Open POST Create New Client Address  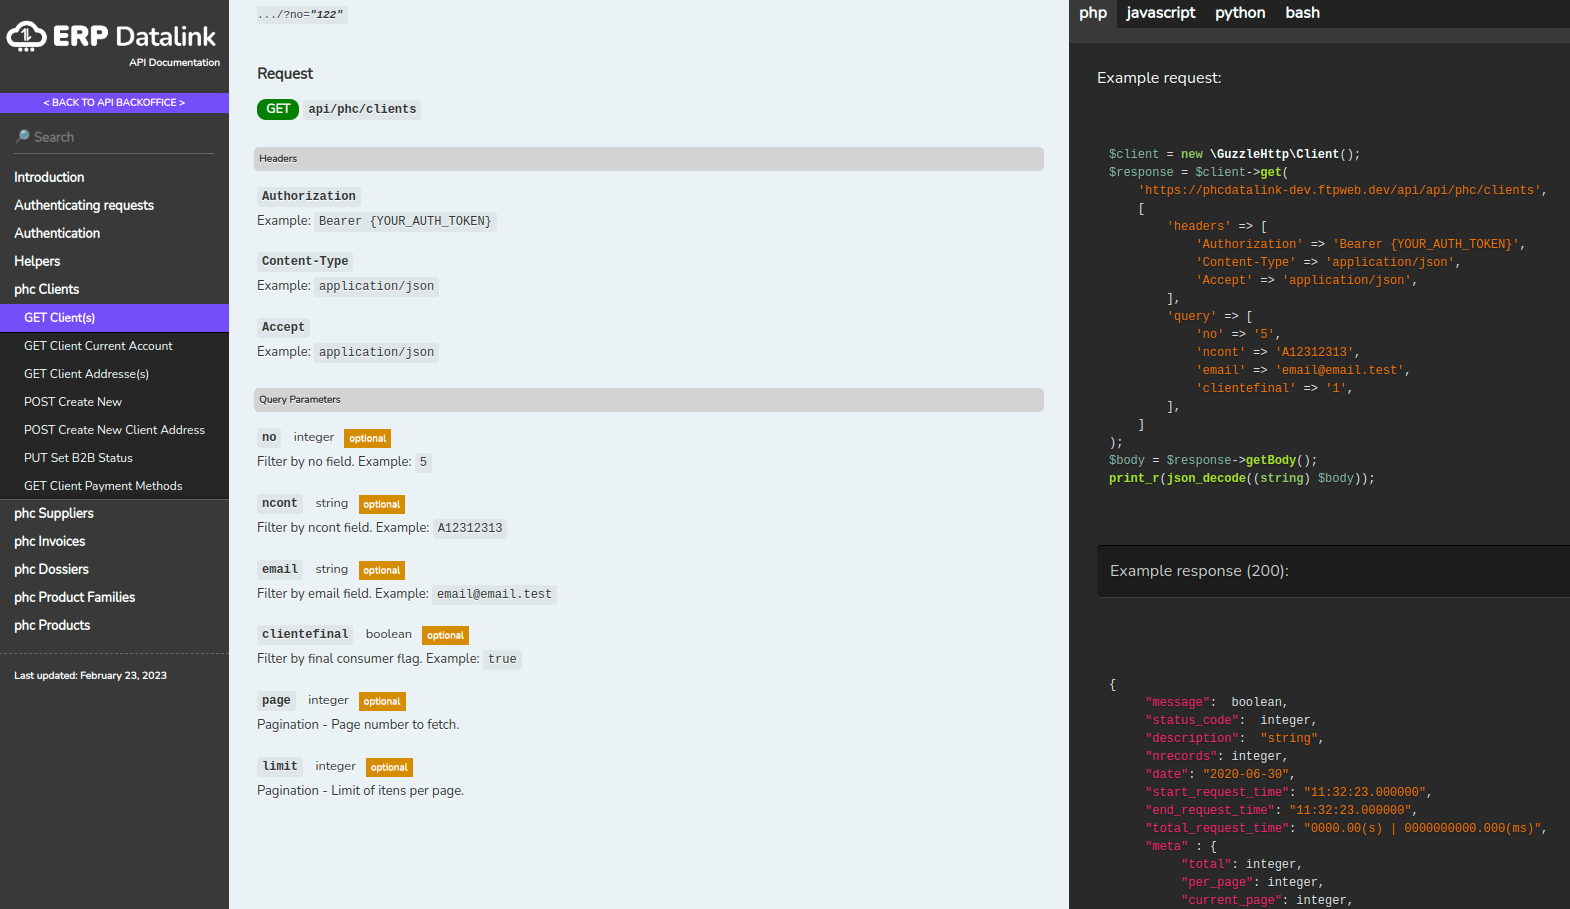coord(114,430)
